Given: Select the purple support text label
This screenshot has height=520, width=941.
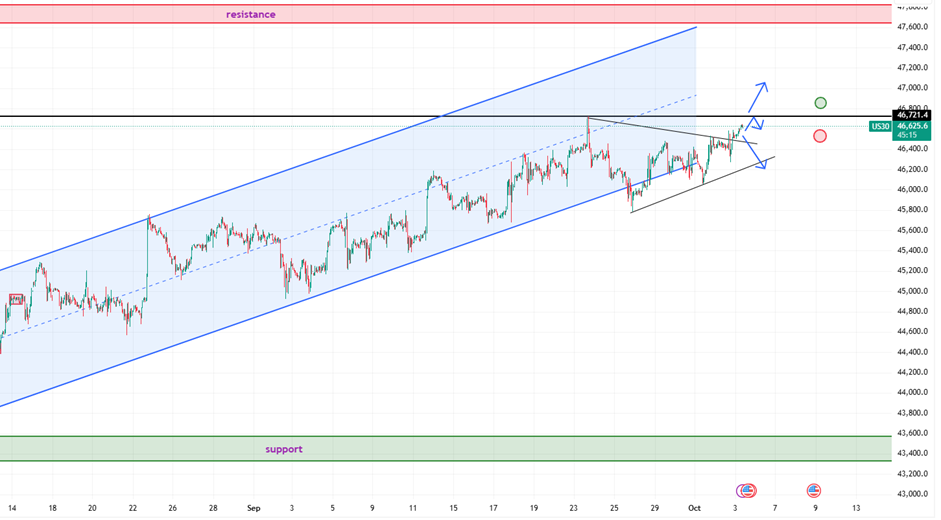Looking at the screenshot, I should pyautogui.click(x=283, y=450).
